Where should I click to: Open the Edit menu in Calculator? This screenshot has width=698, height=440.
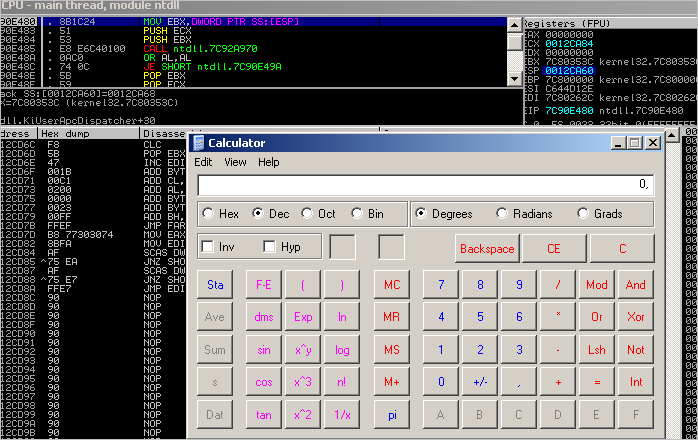tap(203, 162)
